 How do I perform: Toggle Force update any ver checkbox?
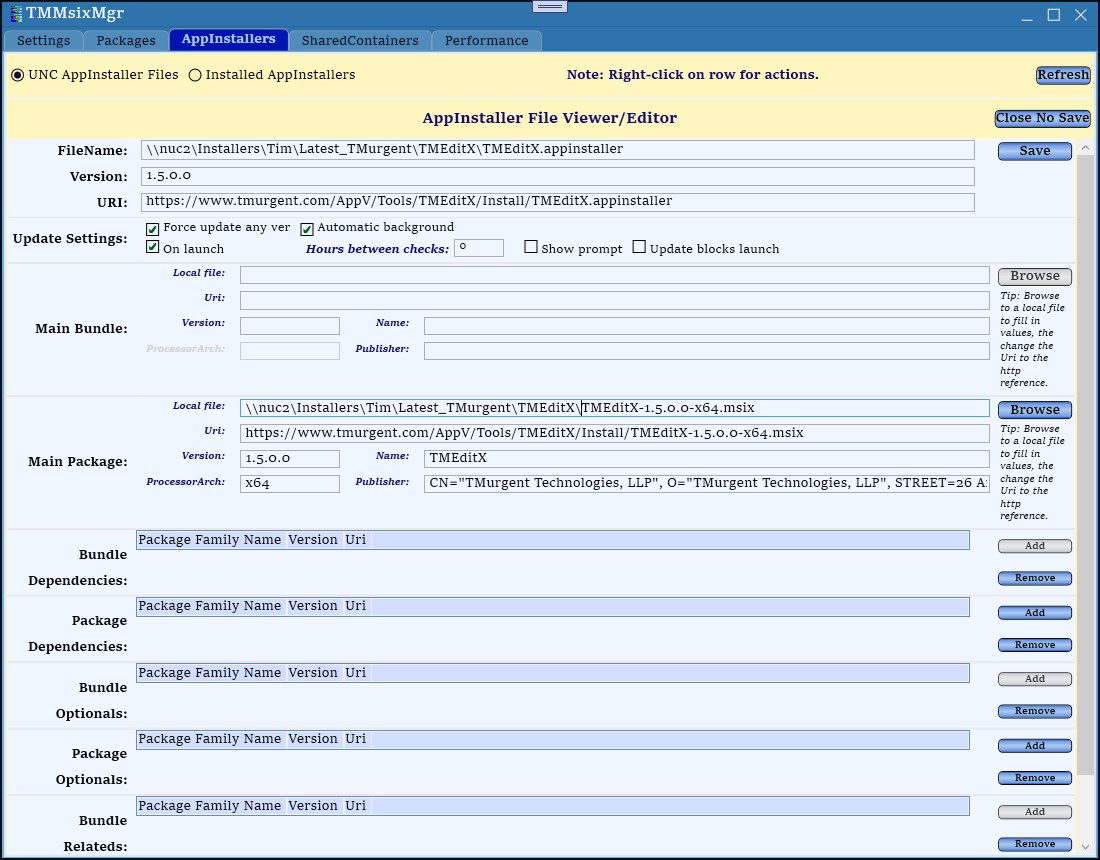click(153, 229)
